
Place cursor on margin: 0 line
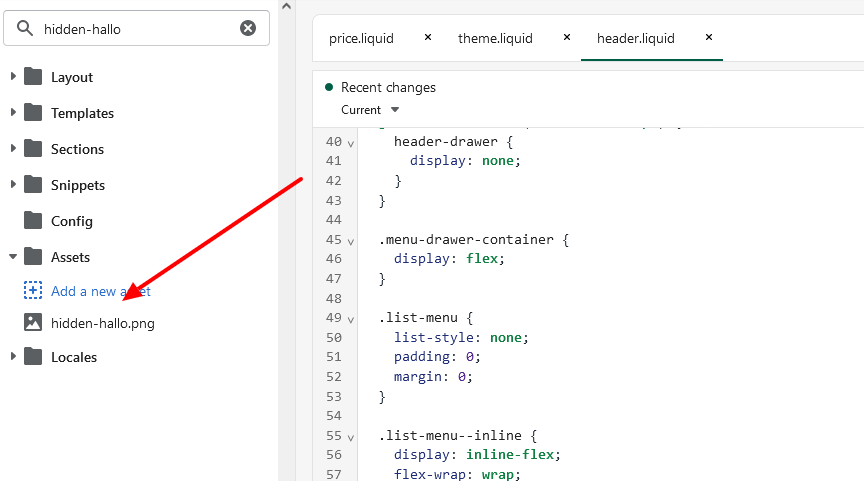point(433,376)
